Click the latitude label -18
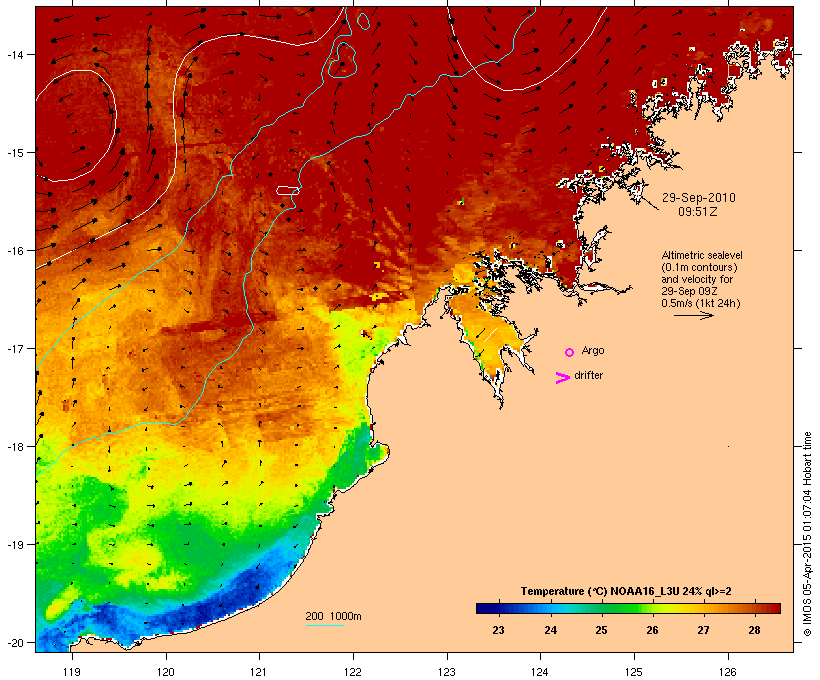Screen dimensions: 820x680 coord(15,446)
